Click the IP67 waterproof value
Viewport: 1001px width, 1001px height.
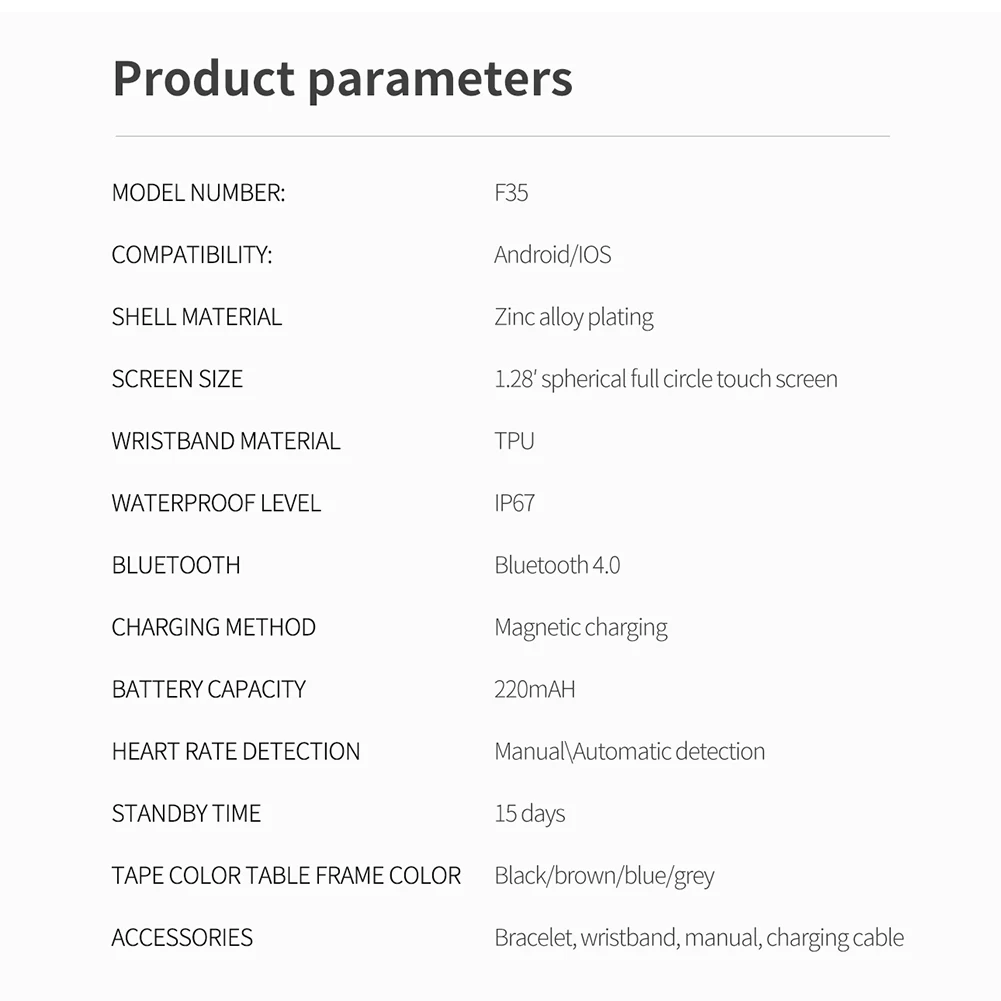[514, 503]
